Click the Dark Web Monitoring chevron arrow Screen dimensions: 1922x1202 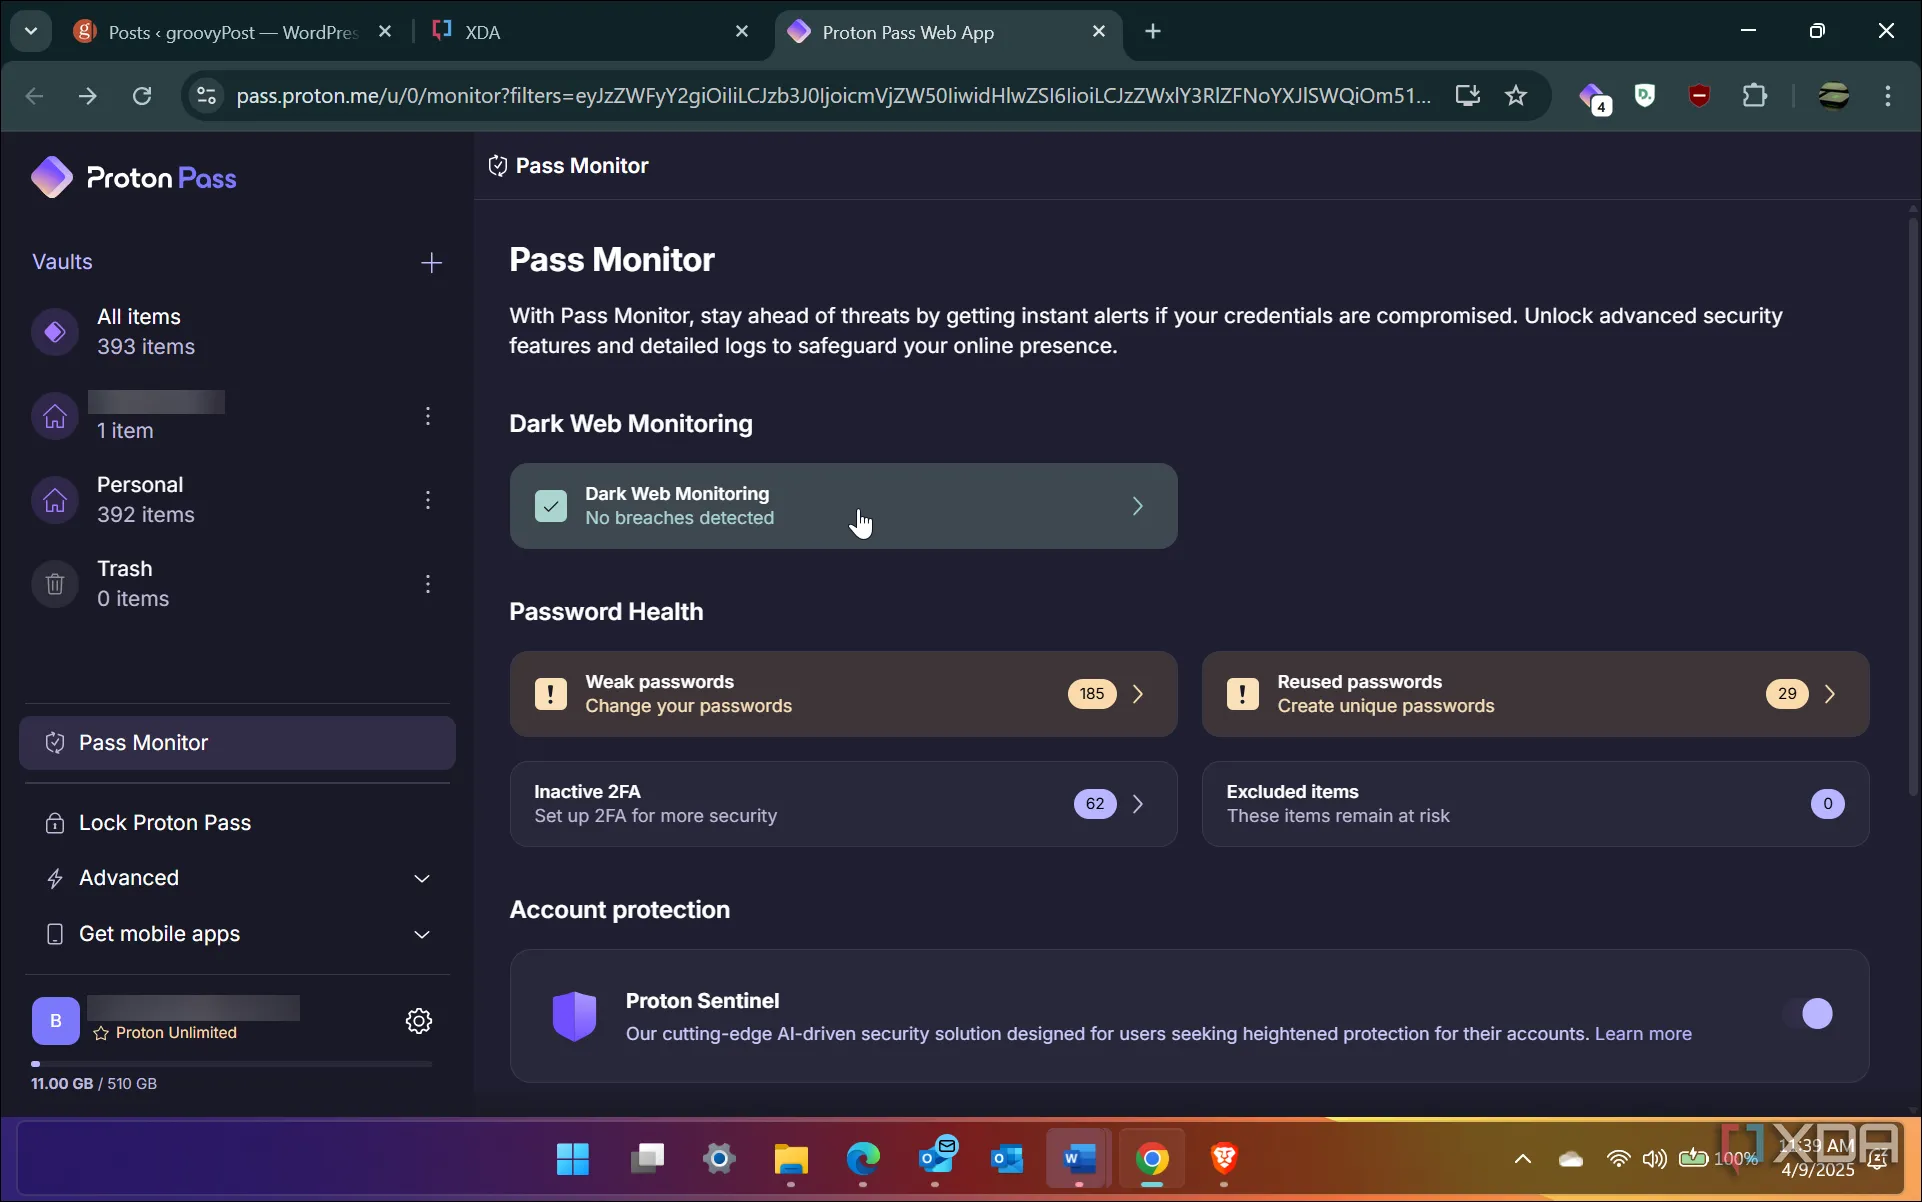1137,506
